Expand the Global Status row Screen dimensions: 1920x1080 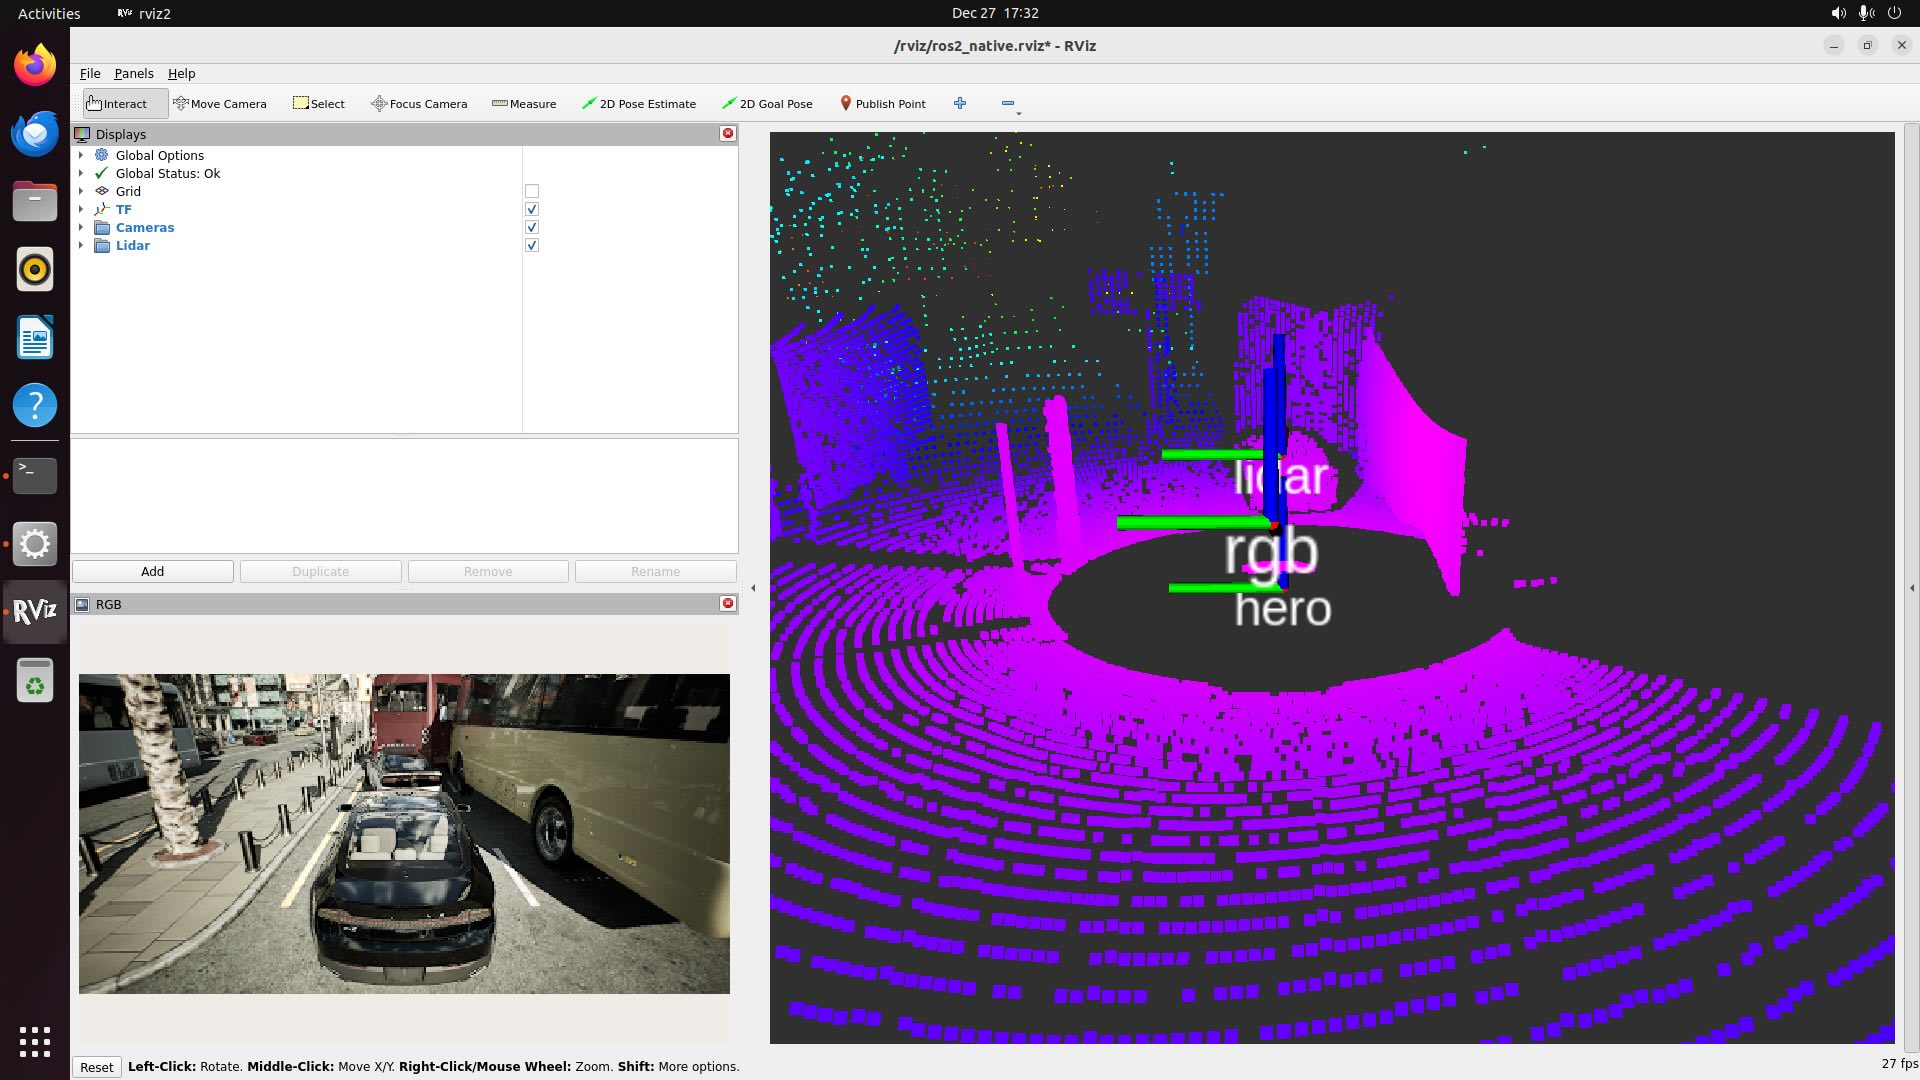click(x=81, y=173)
